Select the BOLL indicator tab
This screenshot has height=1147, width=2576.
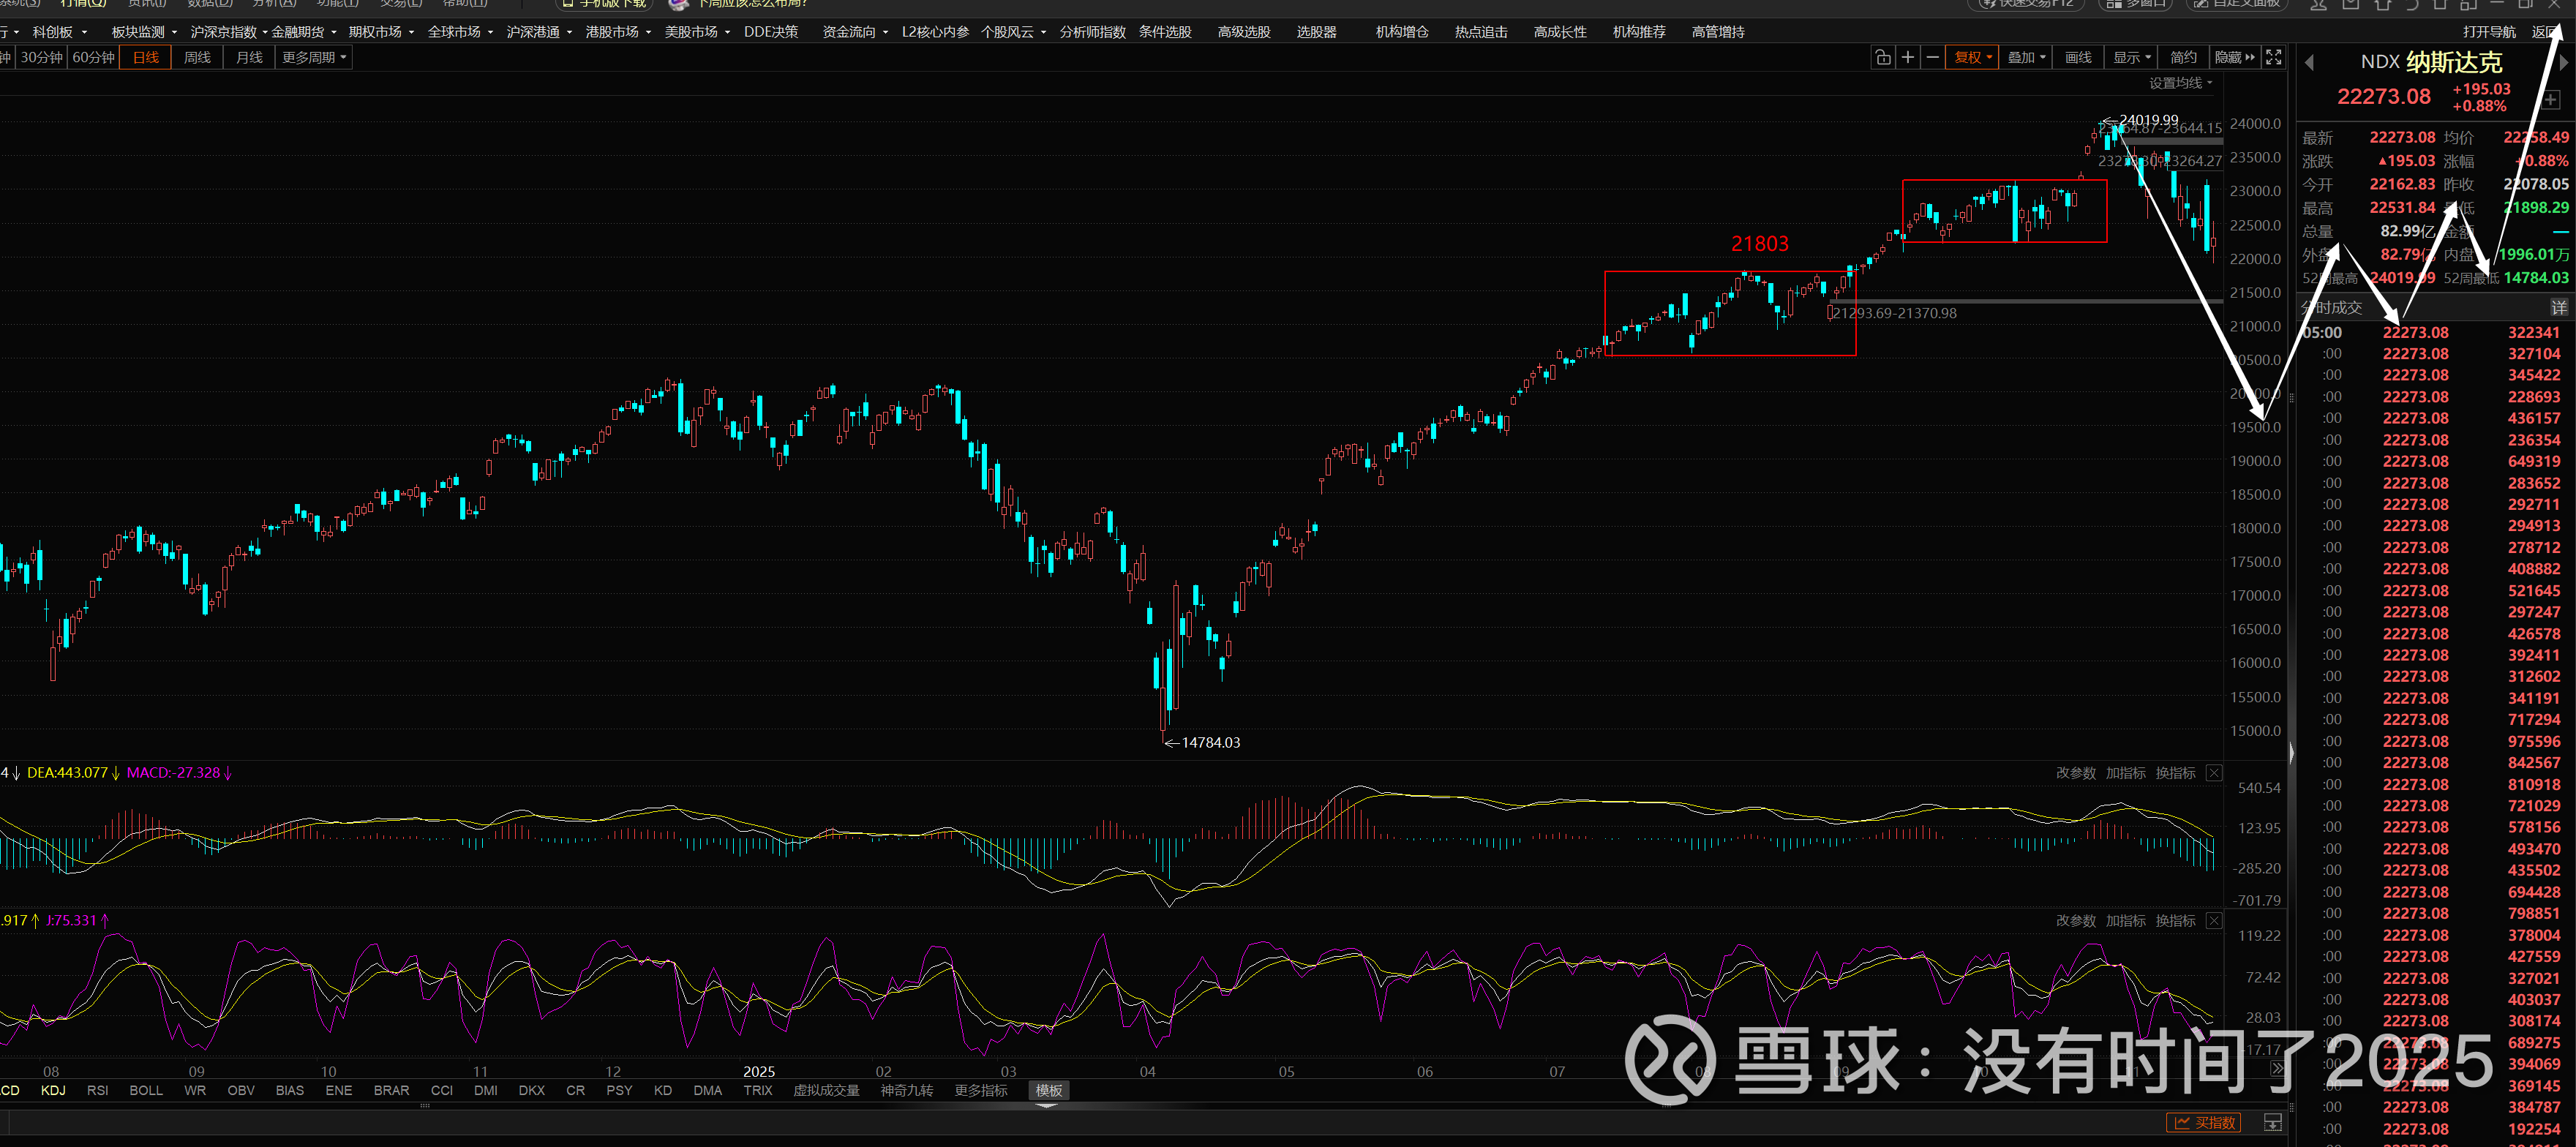coord(146,1090)
